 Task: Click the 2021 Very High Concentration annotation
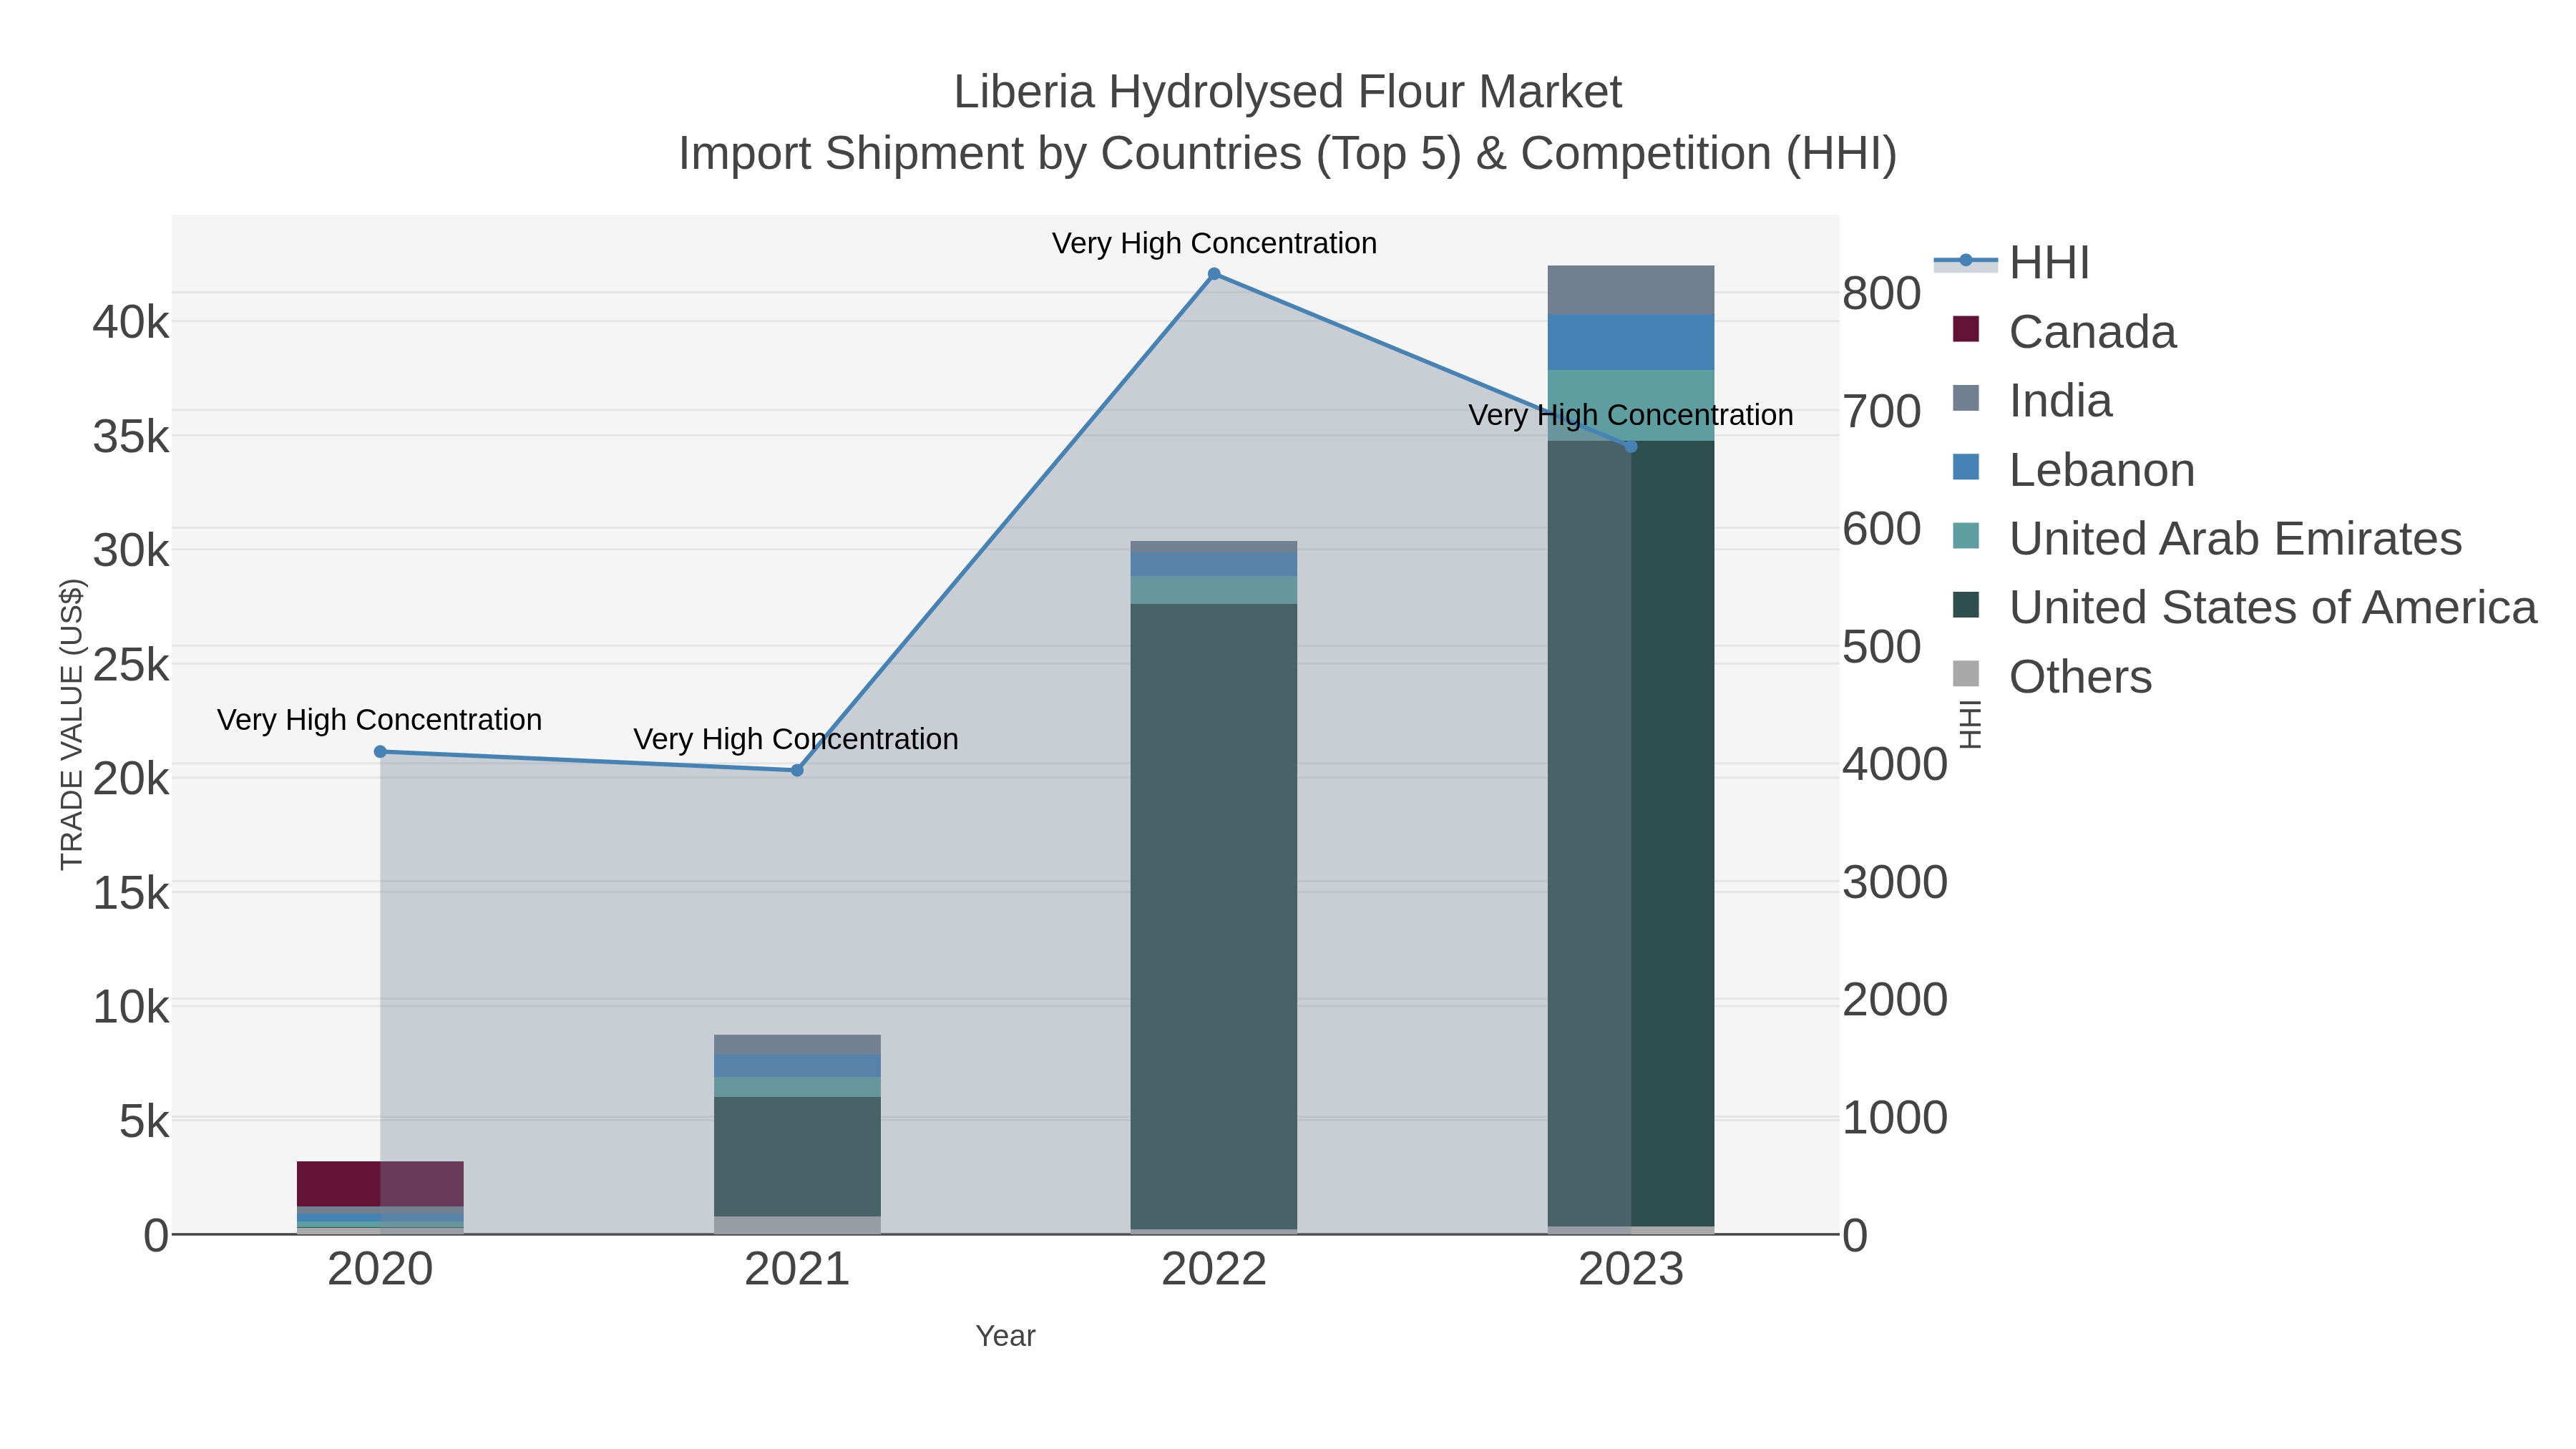click(x=796, y=739)
